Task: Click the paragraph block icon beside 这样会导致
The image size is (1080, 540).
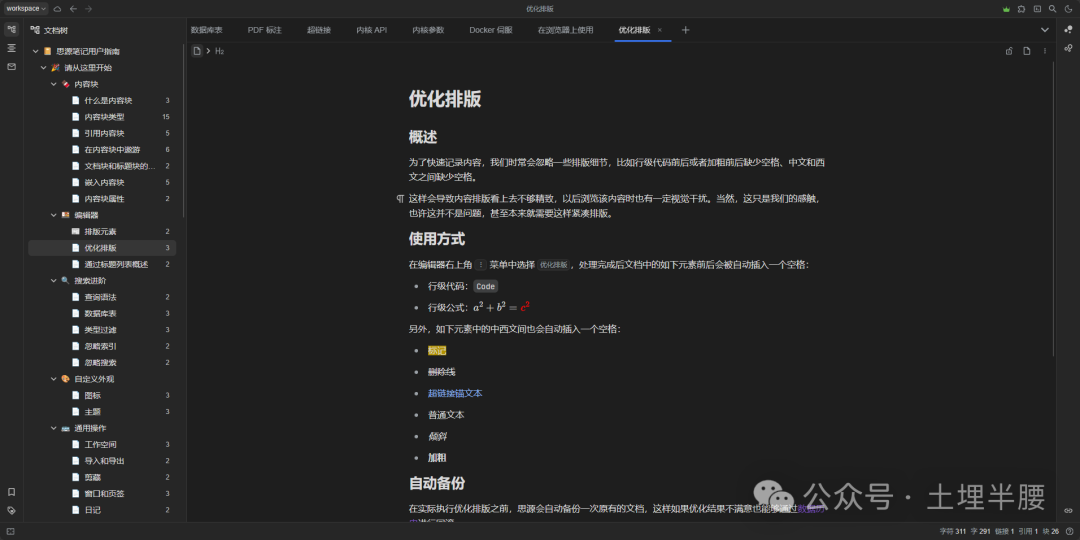Action: [400, 198]
